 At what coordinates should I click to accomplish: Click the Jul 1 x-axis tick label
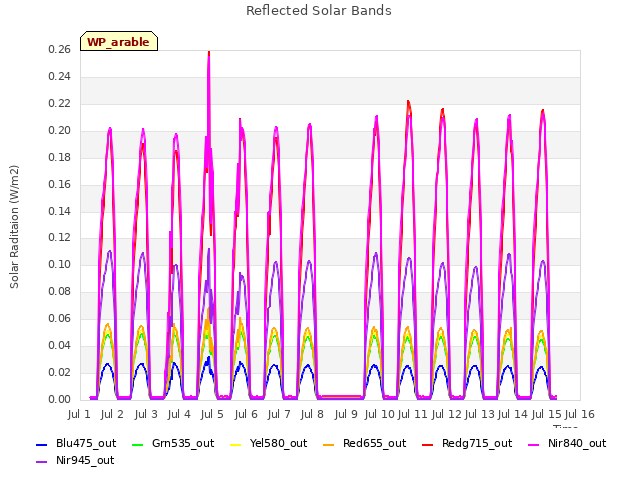click(x=79, y=414)
